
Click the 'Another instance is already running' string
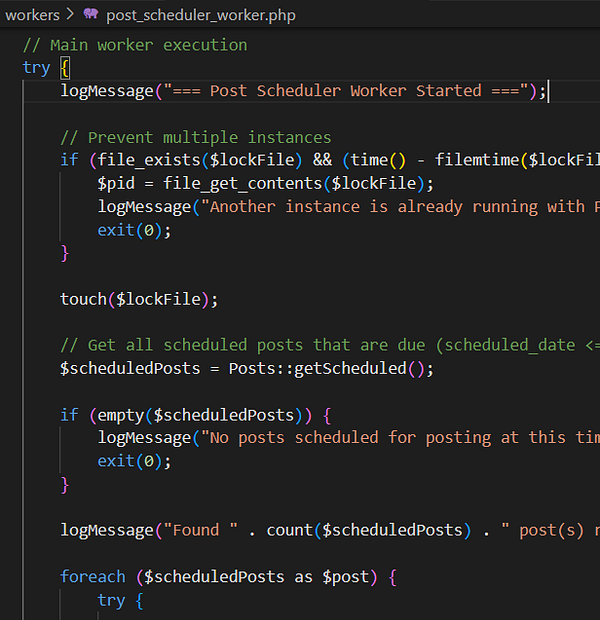coord(400,207)
